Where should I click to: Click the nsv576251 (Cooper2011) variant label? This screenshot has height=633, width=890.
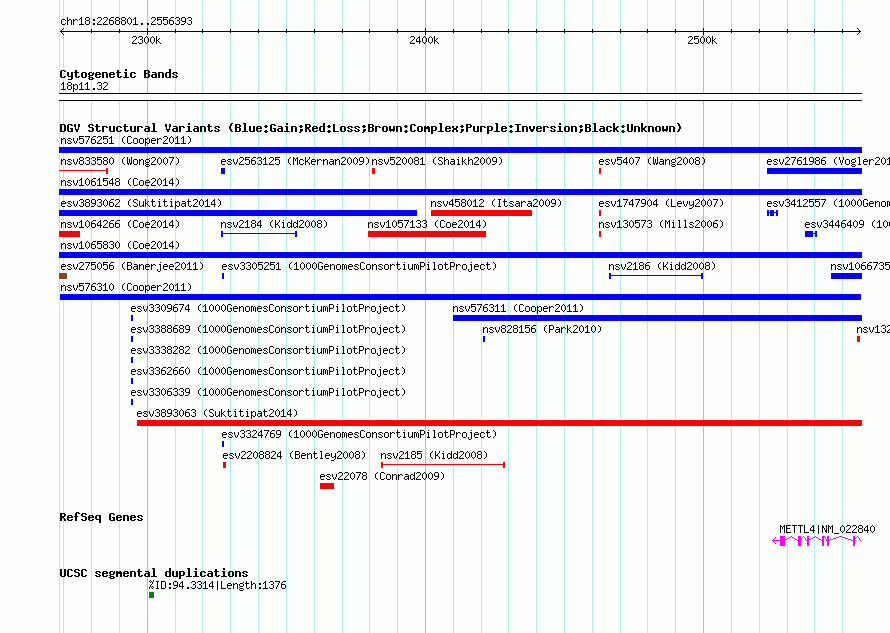pos(126,140)
